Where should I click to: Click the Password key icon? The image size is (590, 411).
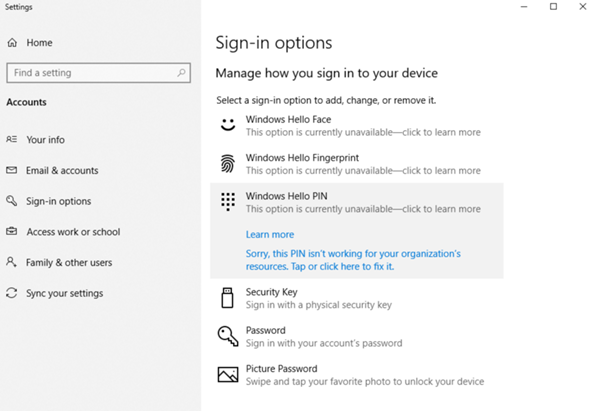coord(228,336)
